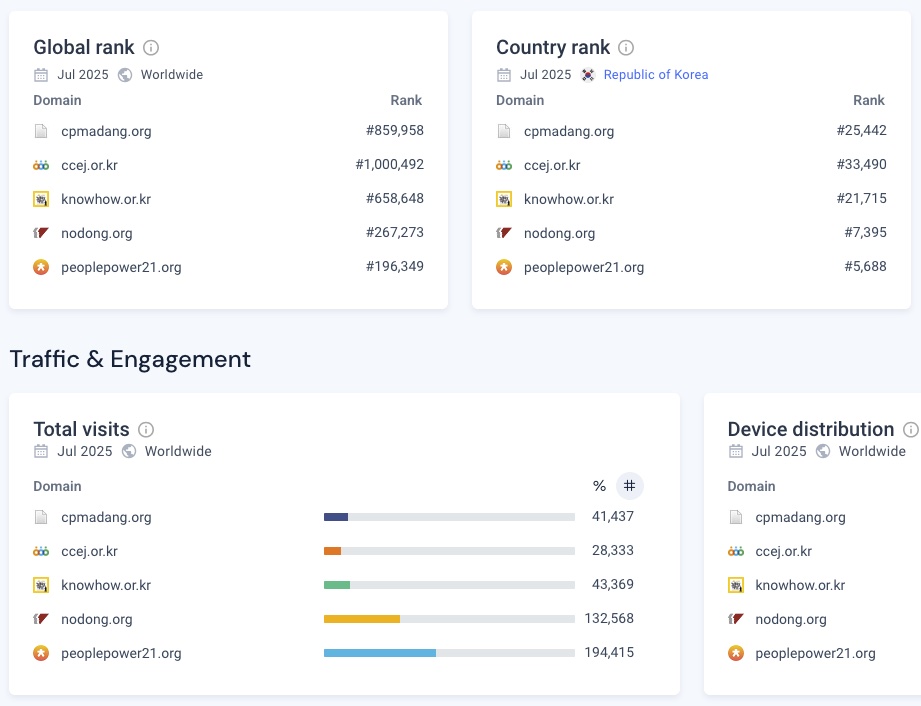Screen dimensions: 921x706
Task: Click the Domain column header in Country rank
Action: (x=520, y=100)
